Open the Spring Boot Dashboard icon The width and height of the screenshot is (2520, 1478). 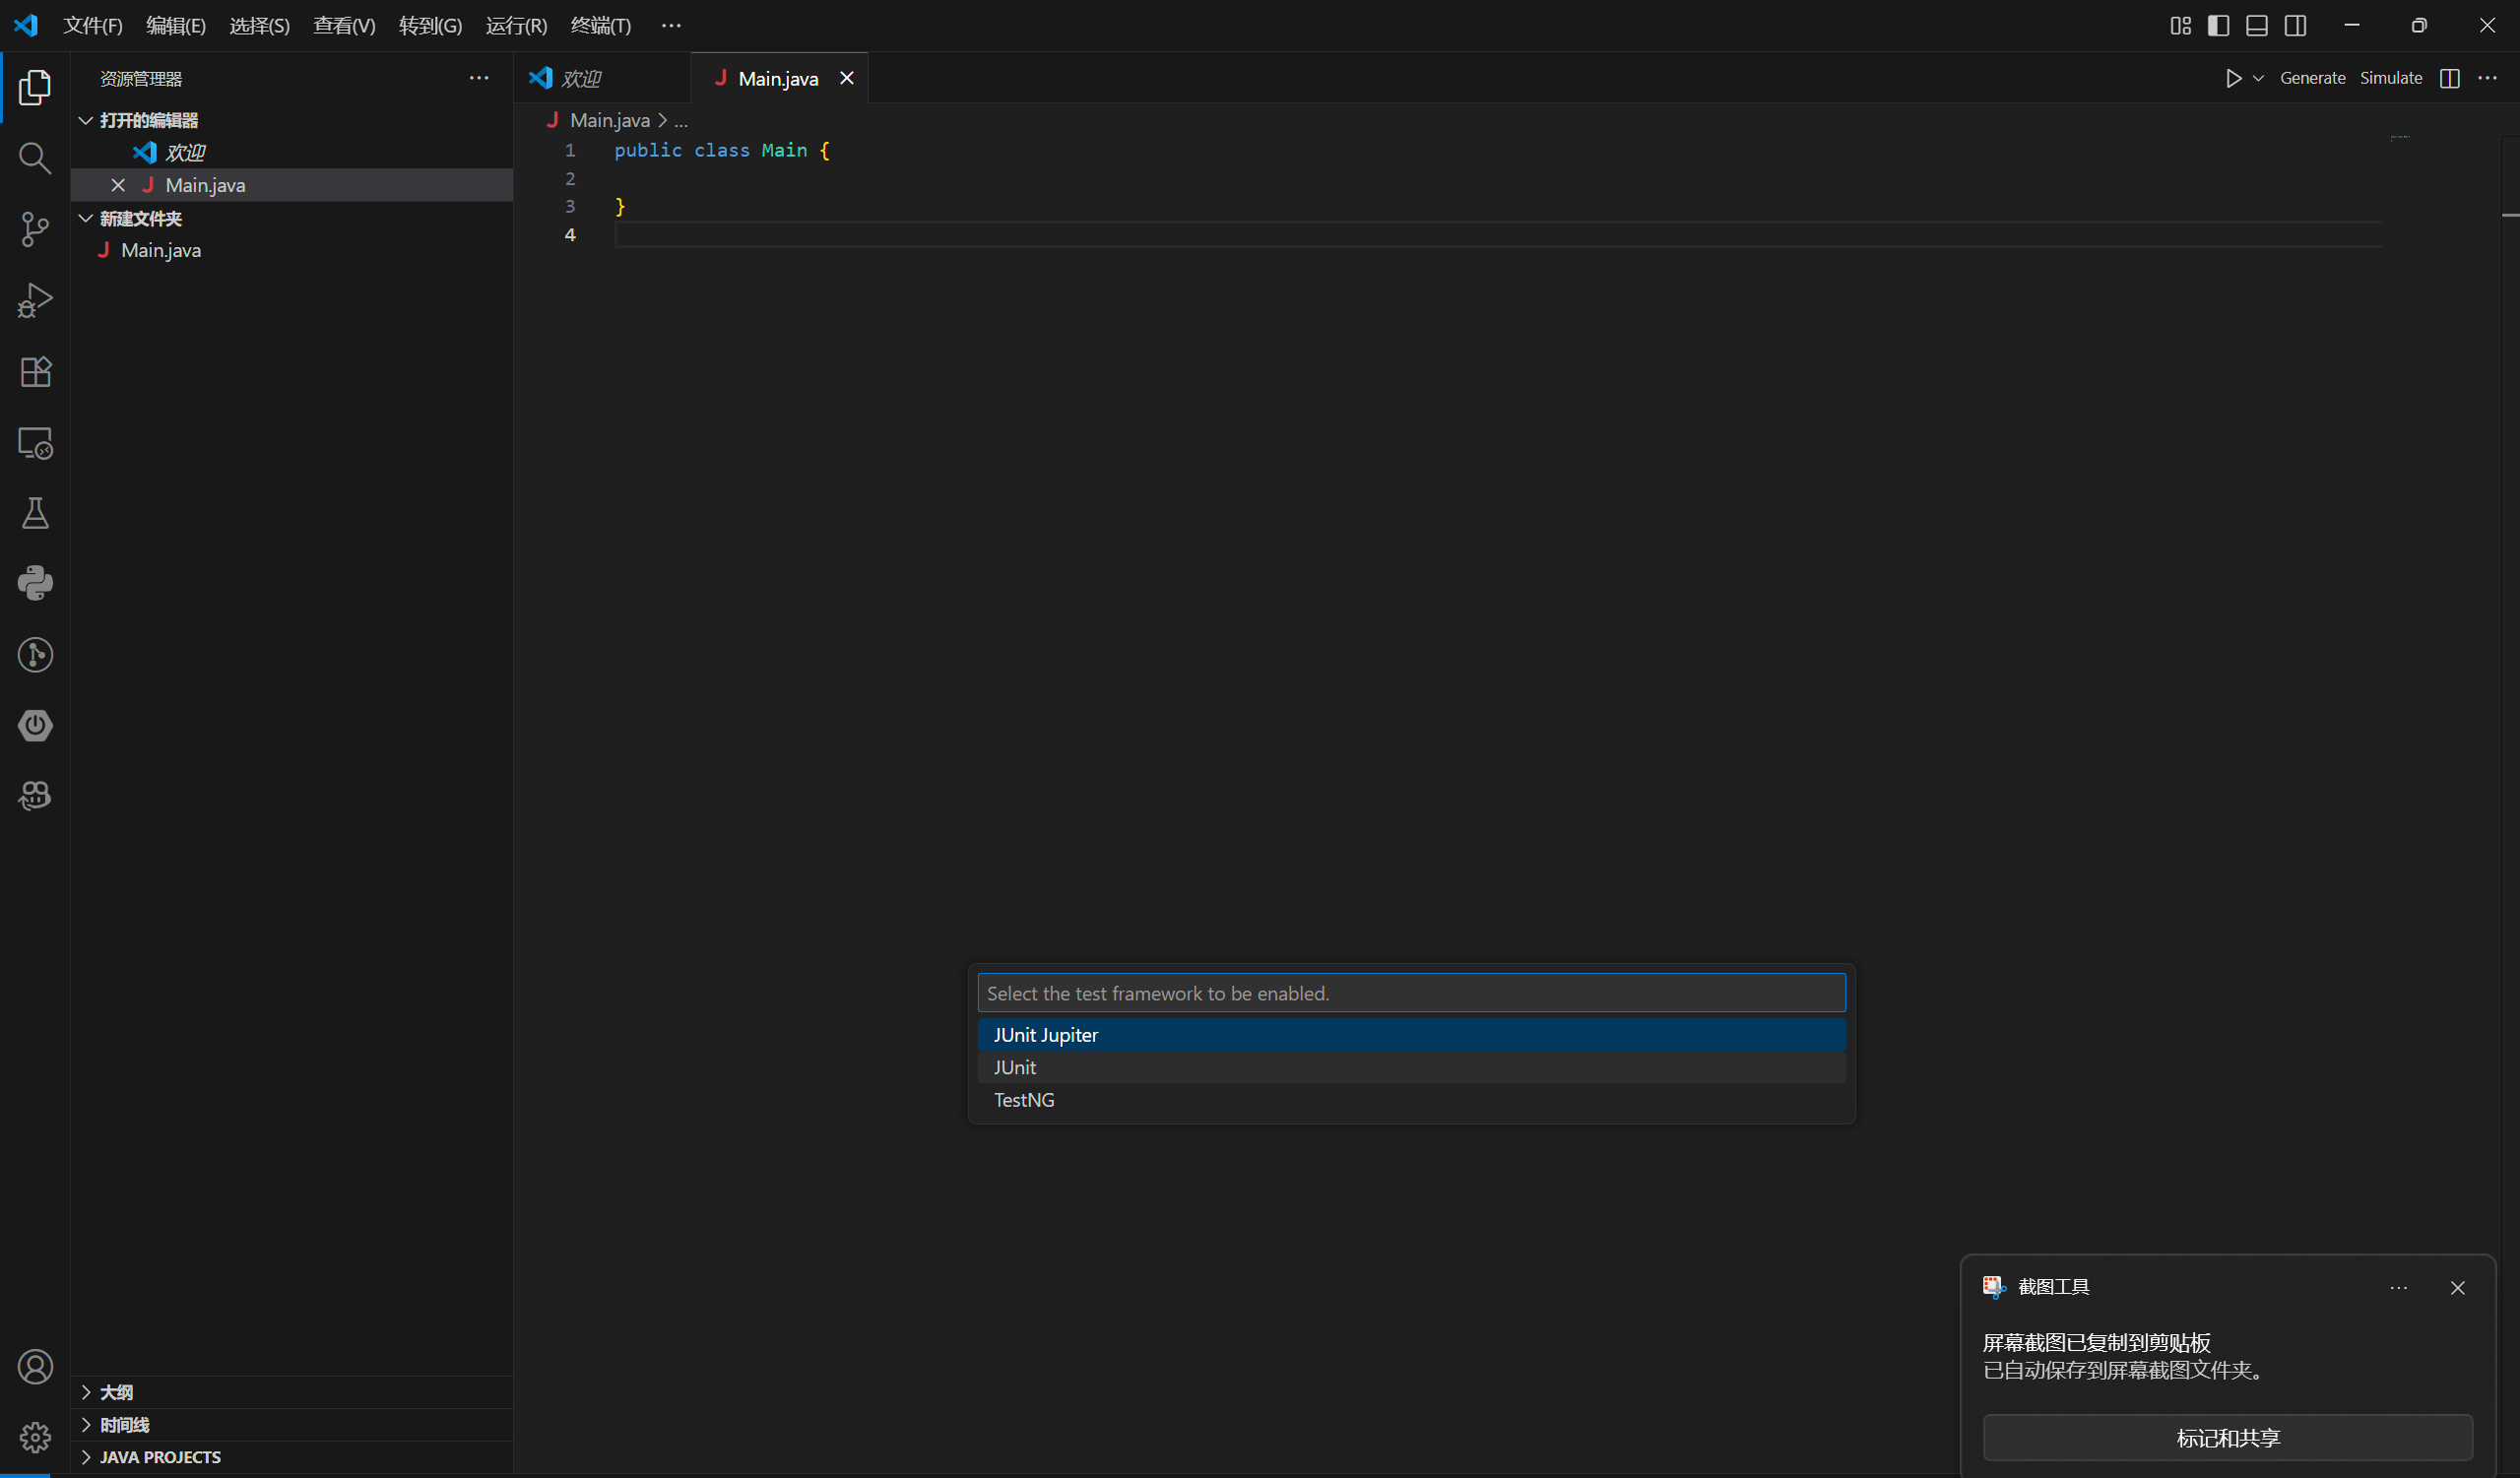[35, 725]
